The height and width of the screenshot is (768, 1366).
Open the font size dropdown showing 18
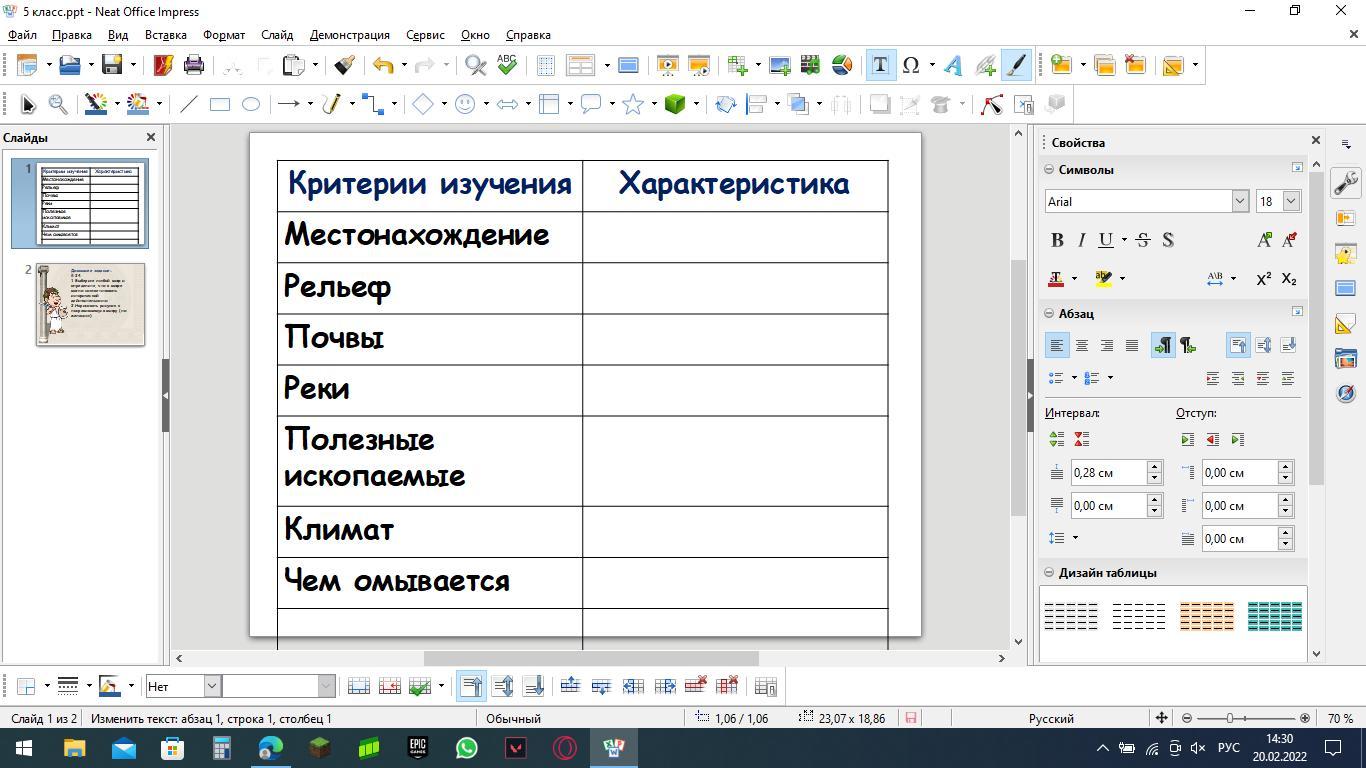click(x=1290, y=201)
